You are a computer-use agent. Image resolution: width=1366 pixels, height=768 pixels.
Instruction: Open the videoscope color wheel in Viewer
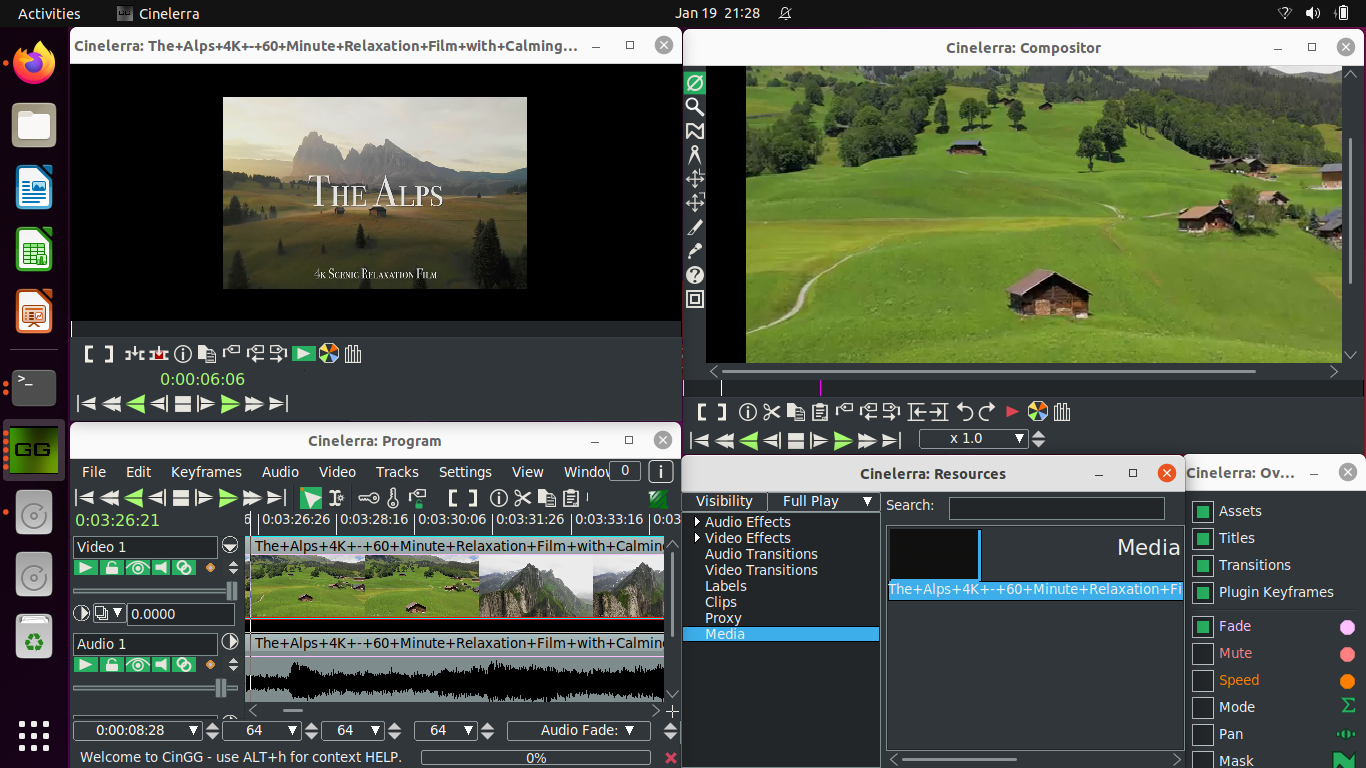pyautogui.click(x=328, y=353)
